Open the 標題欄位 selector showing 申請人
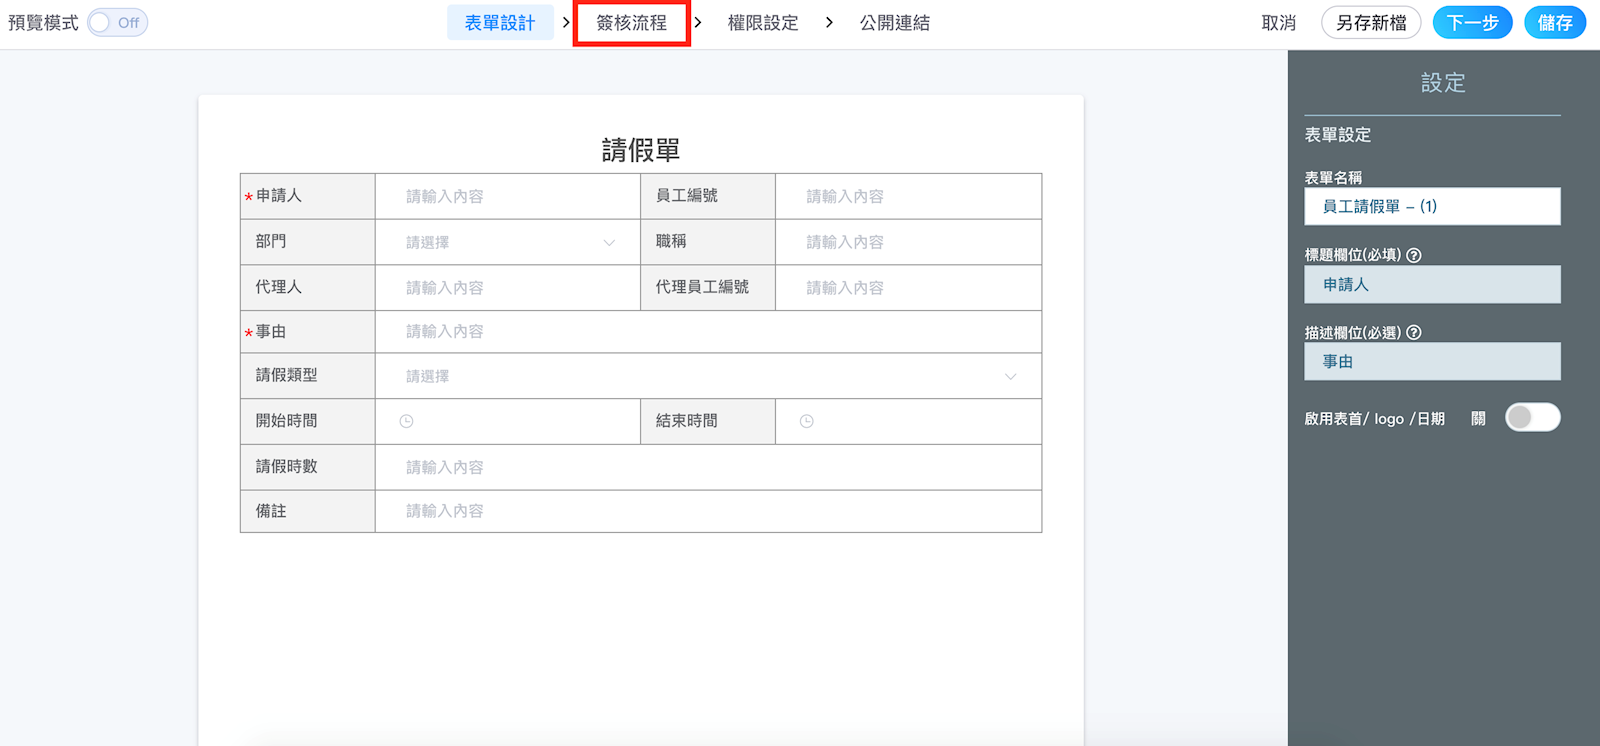Image resolution: width=1600 pixels, height=746 pixels. click(1431, 285)
